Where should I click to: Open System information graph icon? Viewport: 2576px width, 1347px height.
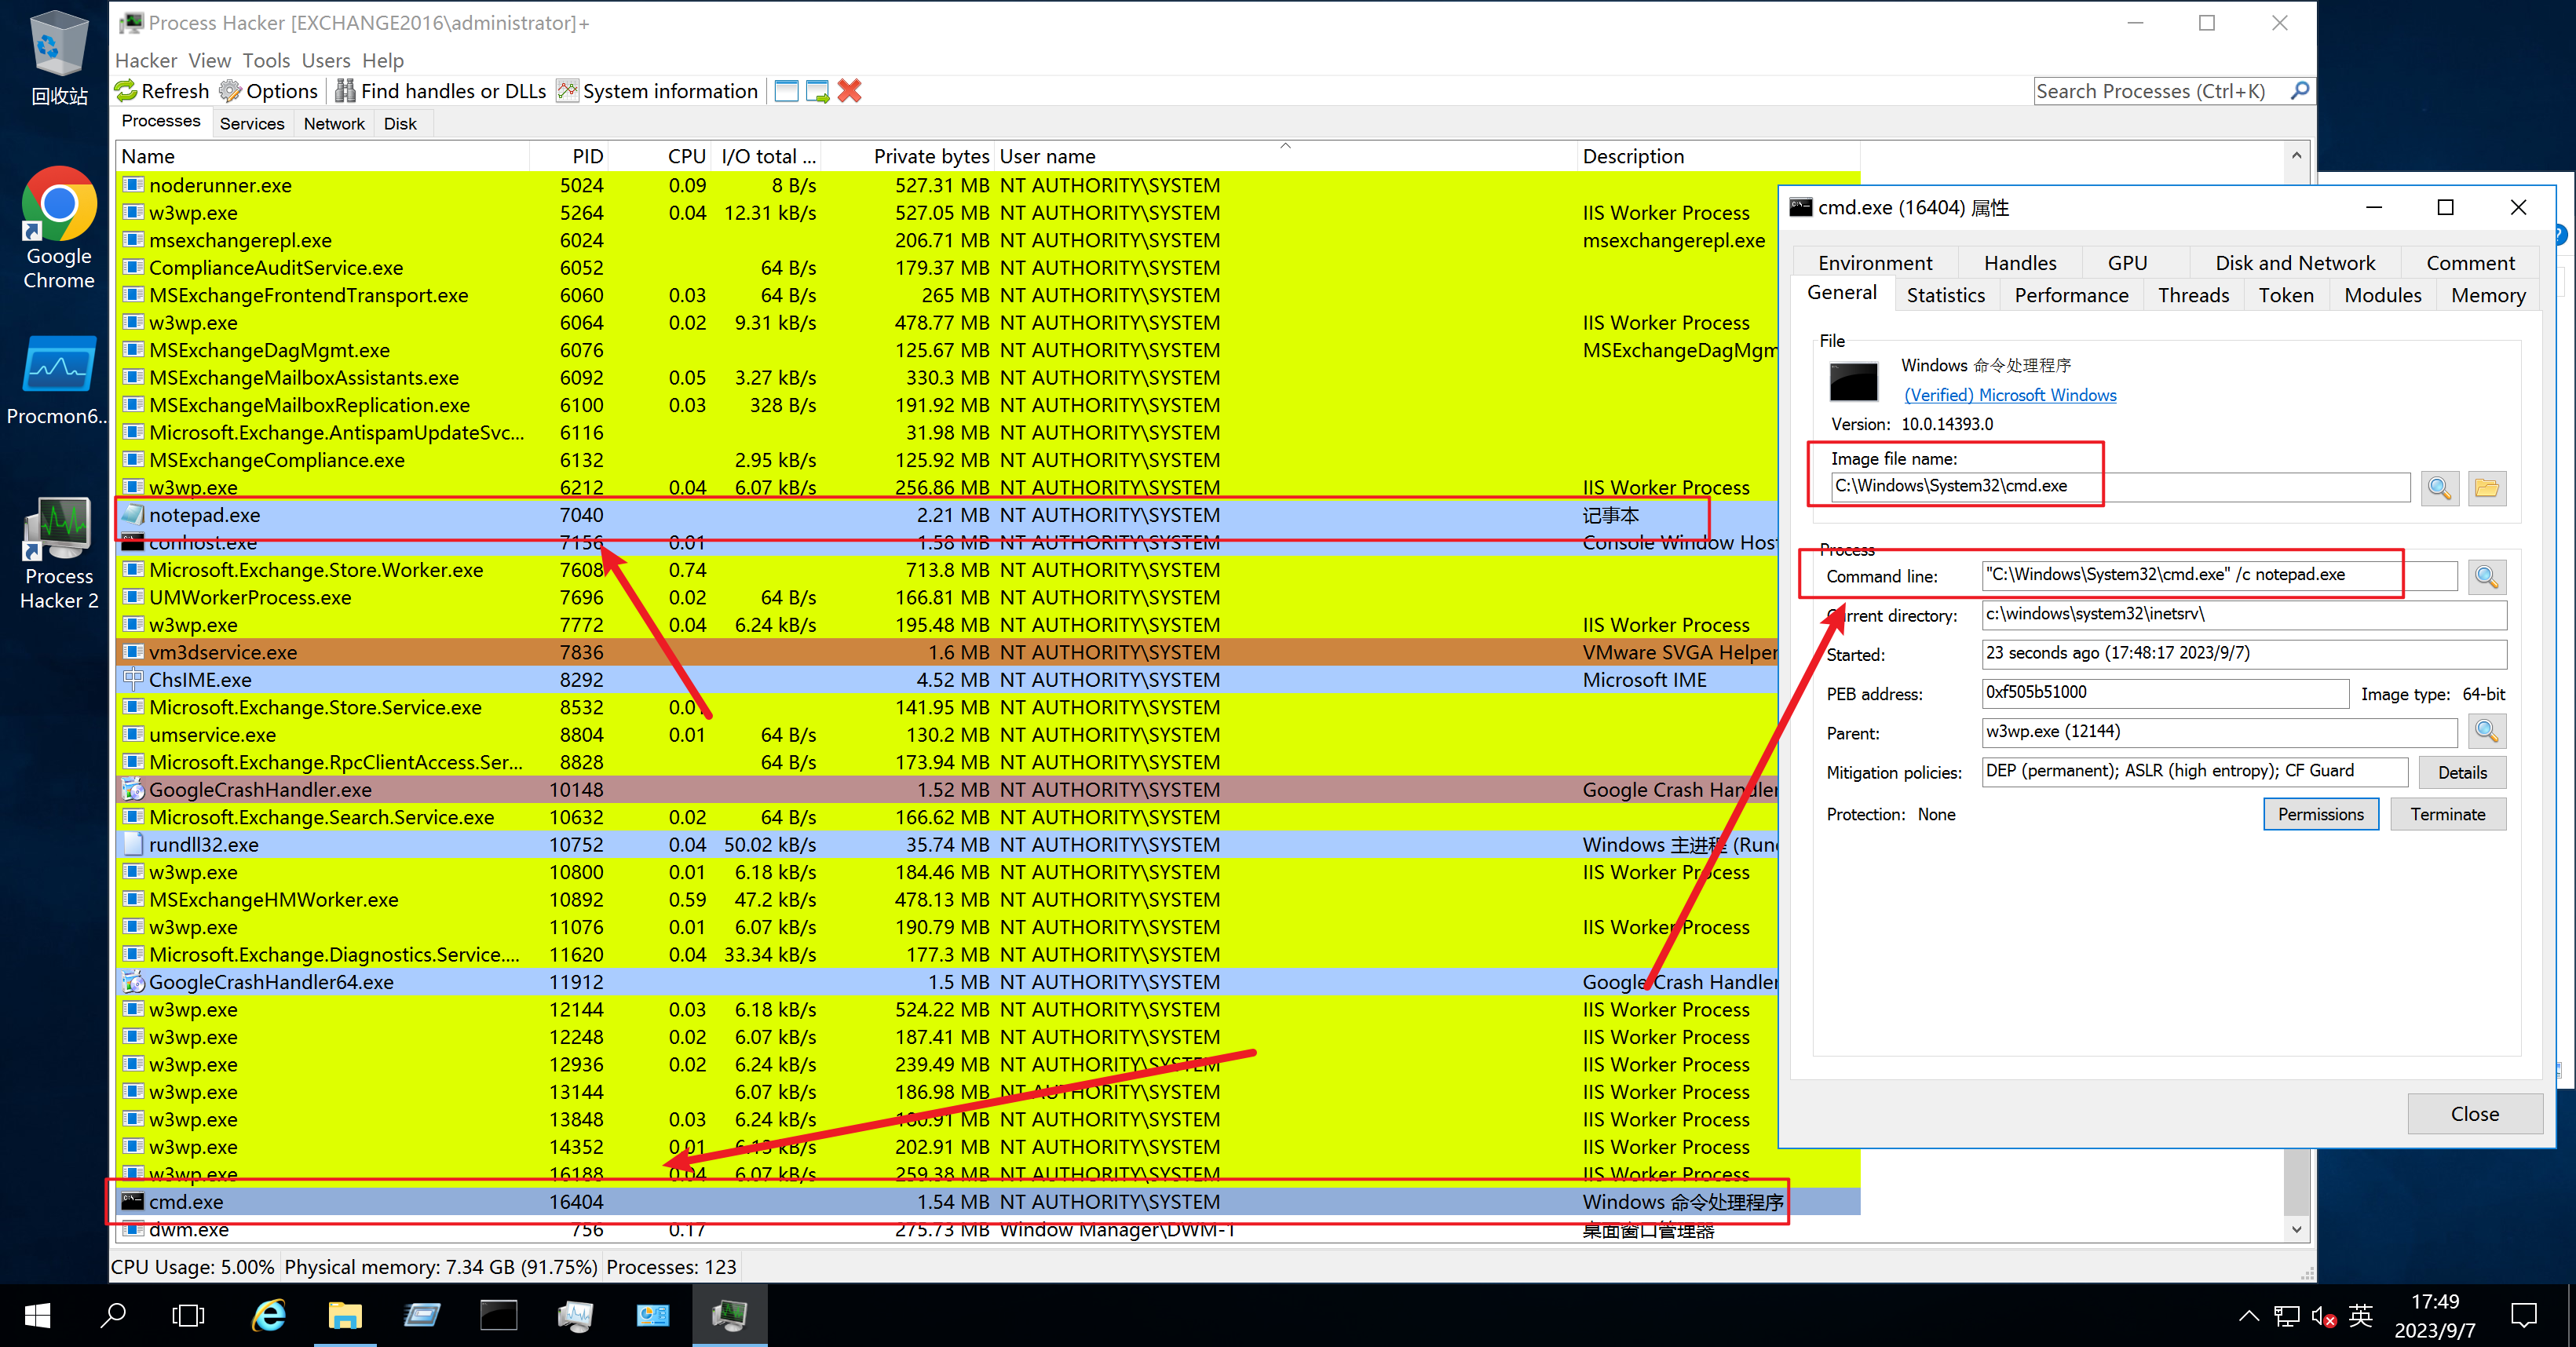[x=567, y=91]
